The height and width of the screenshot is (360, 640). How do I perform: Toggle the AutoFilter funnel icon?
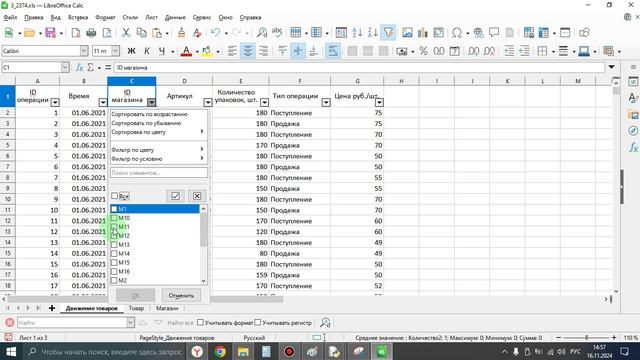[389, 33]
